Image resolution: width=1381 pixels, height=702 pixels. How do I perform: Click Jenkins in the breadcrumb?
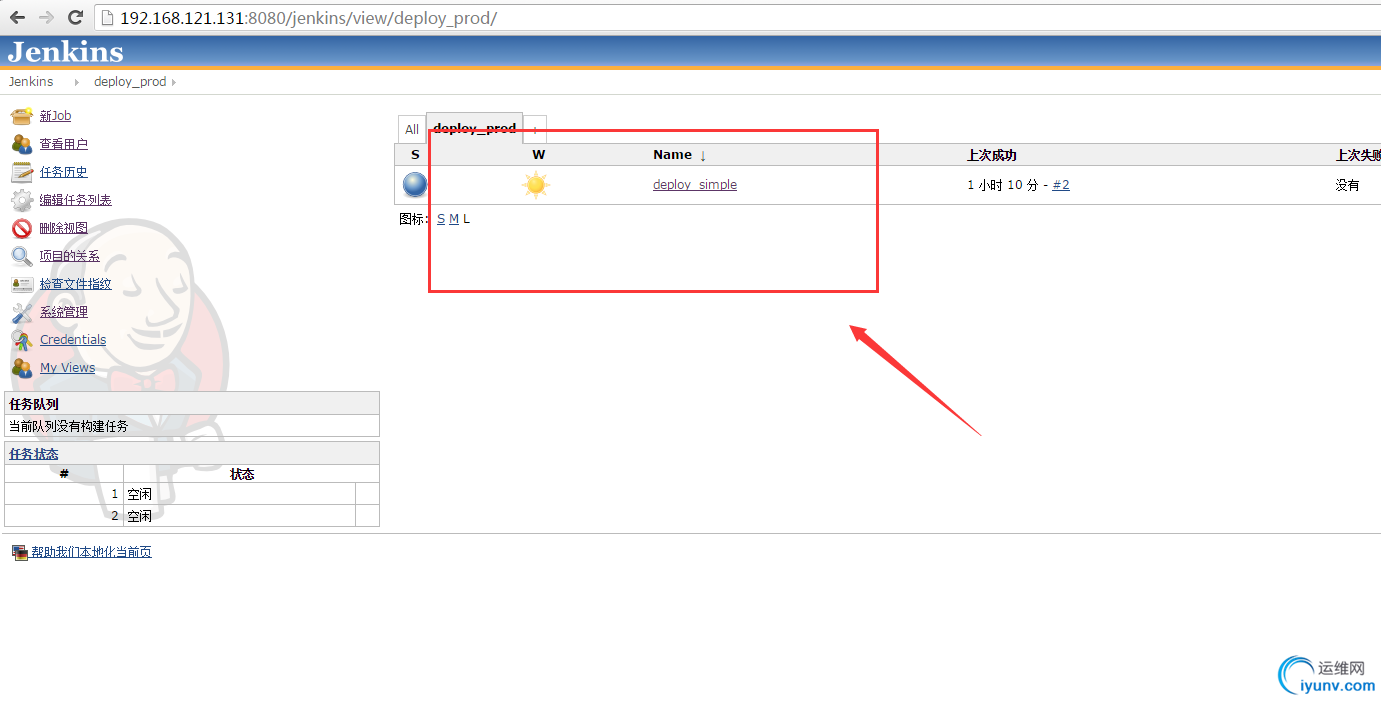pos(31,82)
